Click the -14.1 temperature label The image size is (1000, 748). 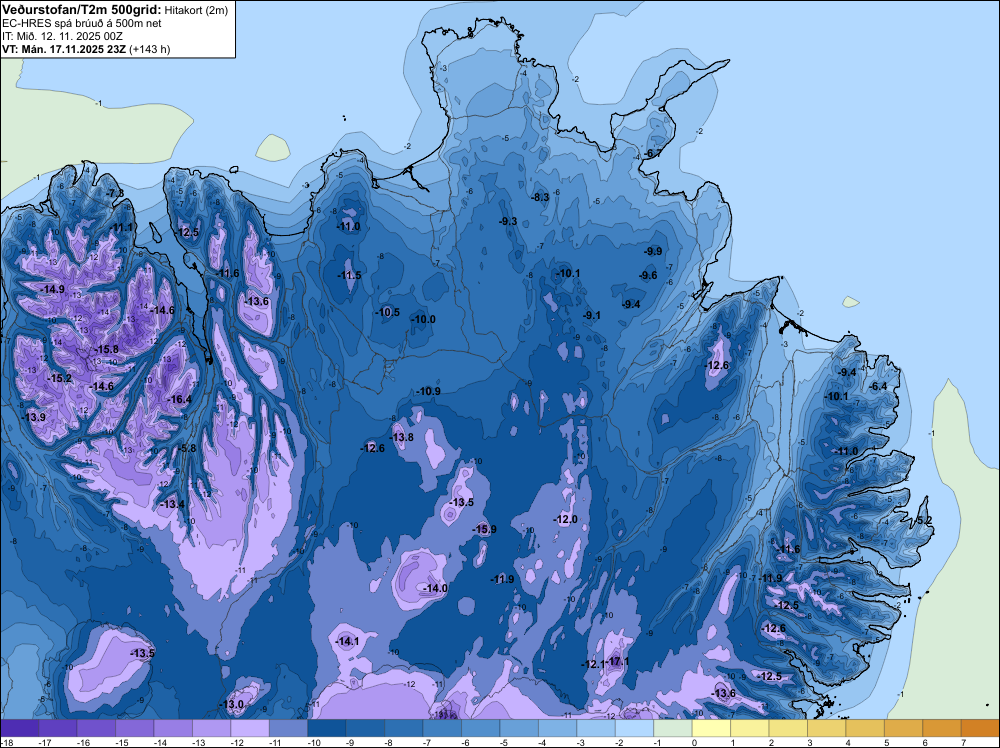[x=348, y=642]
